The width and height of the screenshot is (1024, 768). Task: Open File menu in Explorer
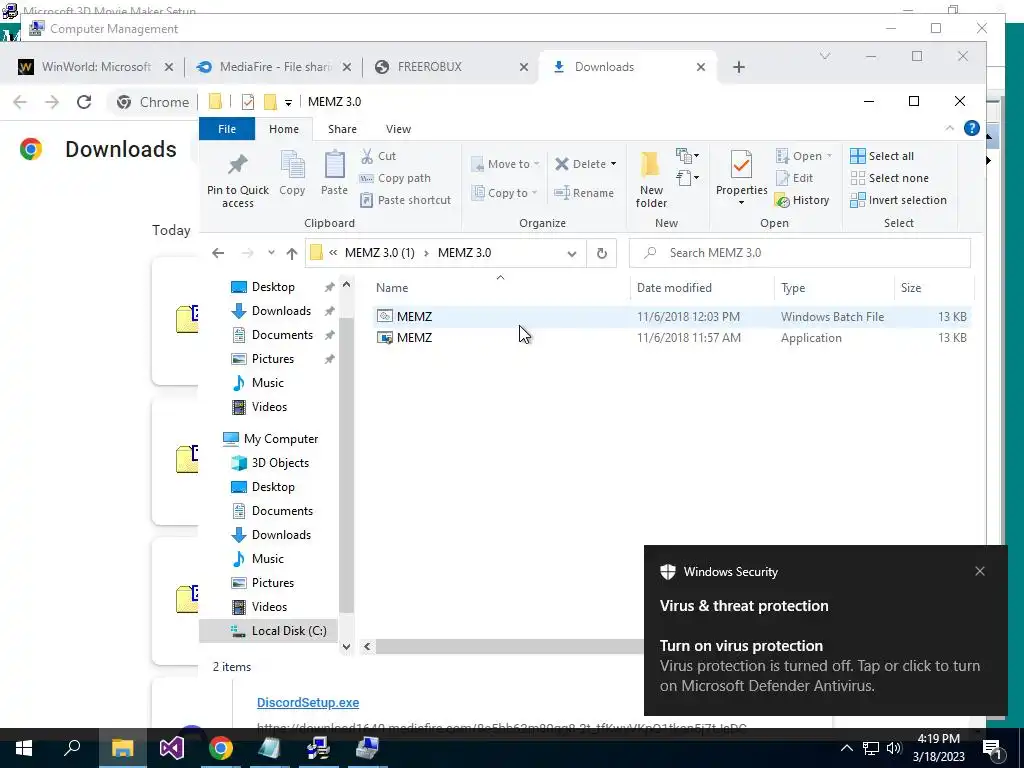pos(227,129)
